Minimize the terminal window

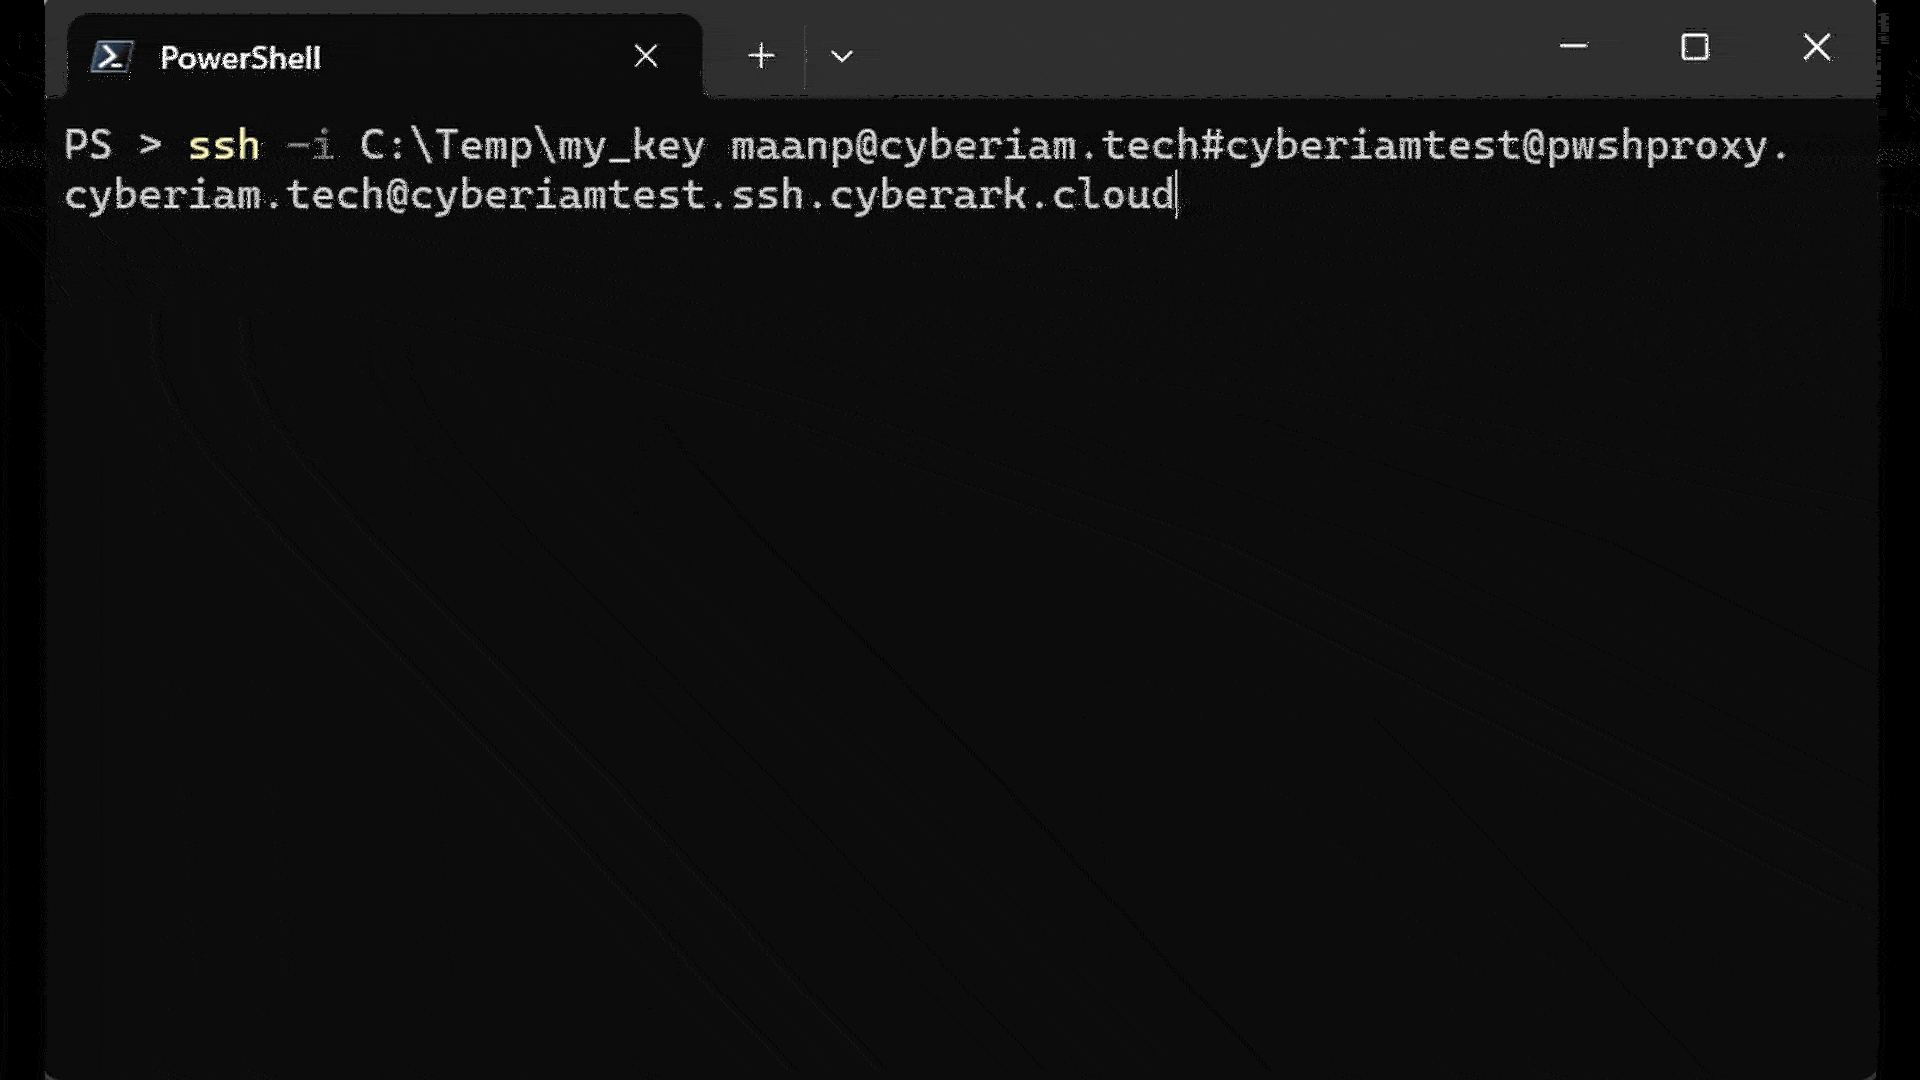(x=1573, y=47)
